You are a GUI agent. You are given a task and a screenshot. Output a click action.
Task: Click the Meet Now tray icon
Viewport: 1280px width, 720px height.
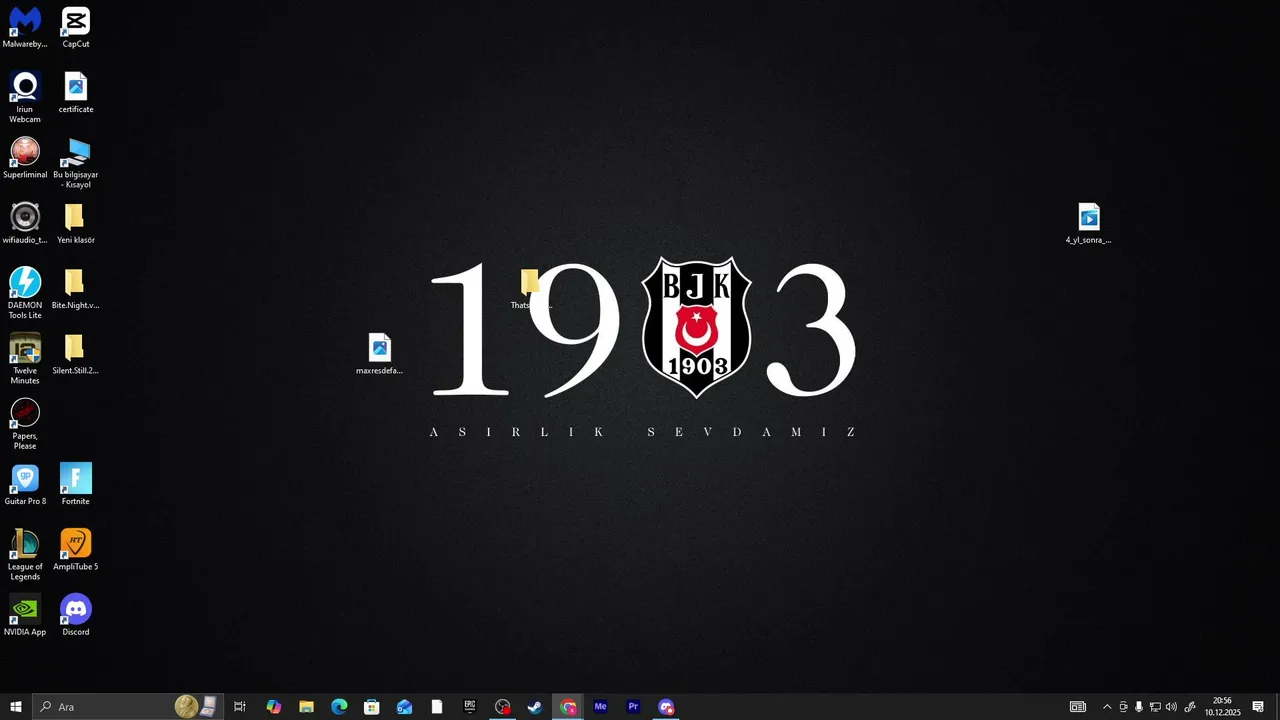[1123, 707]
